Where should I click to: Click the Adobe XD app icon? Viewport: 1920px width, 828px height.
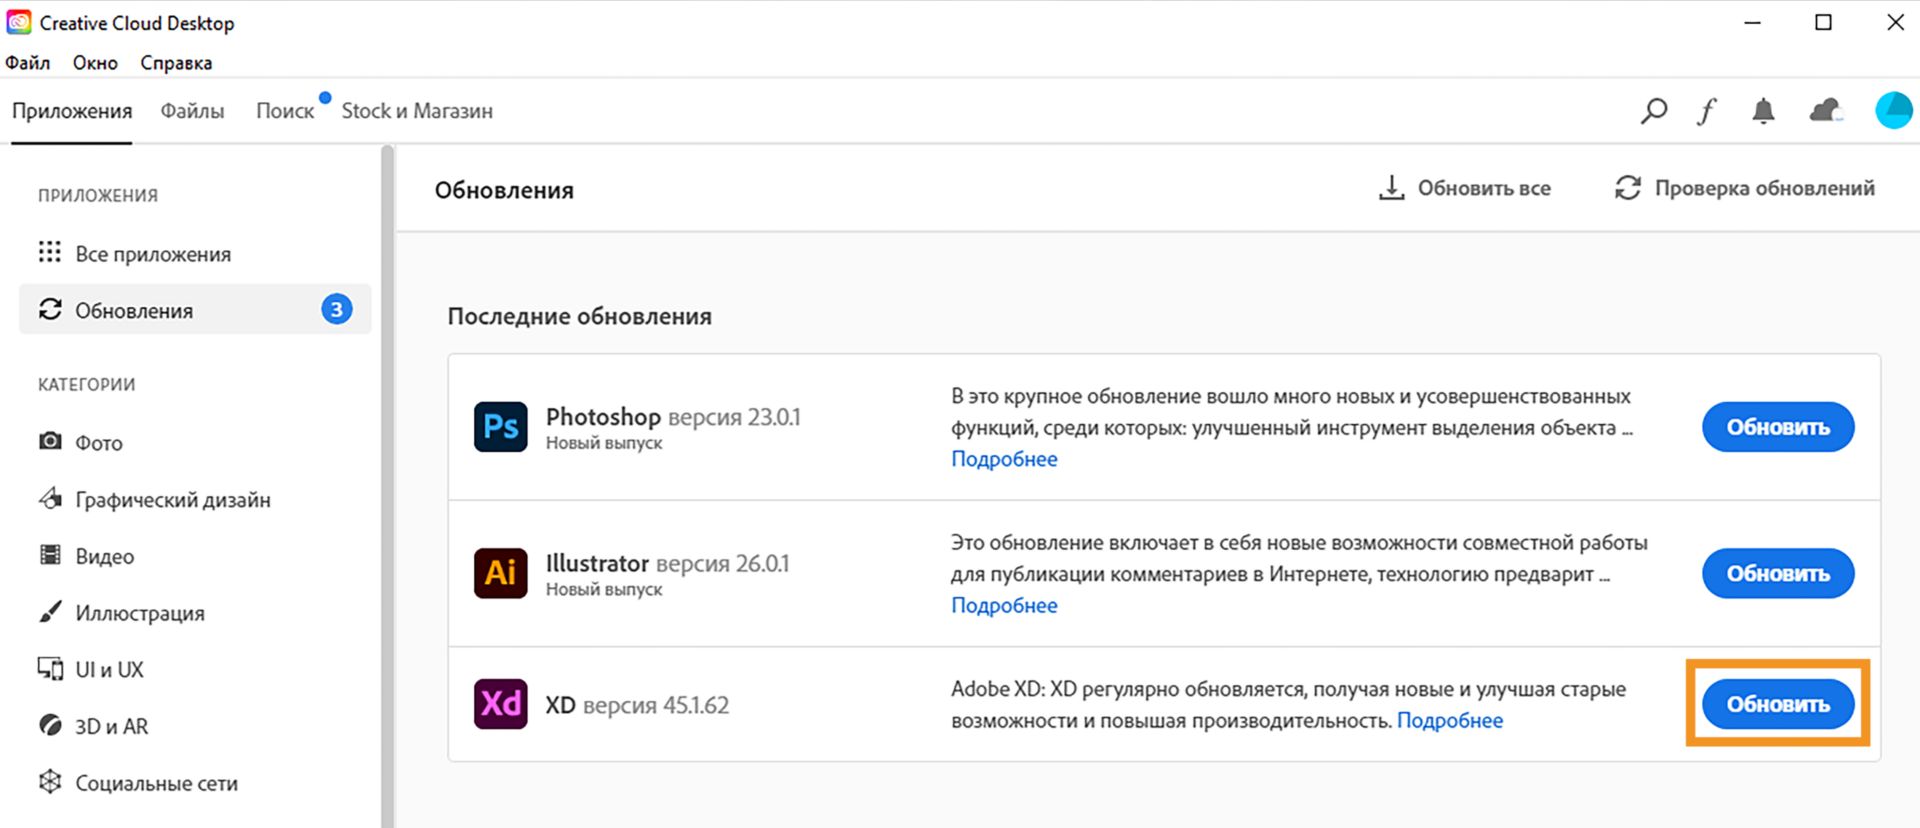coord(500,704)
